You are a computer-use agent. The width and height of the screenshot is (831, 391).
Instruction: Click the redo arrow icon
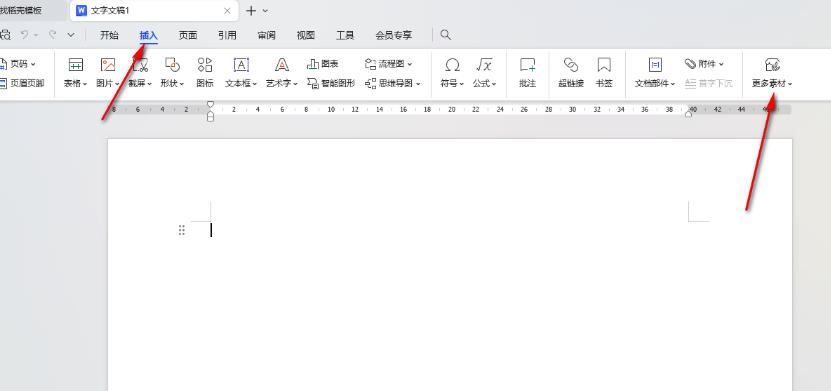pyautogui.click(x=52, y=35)
